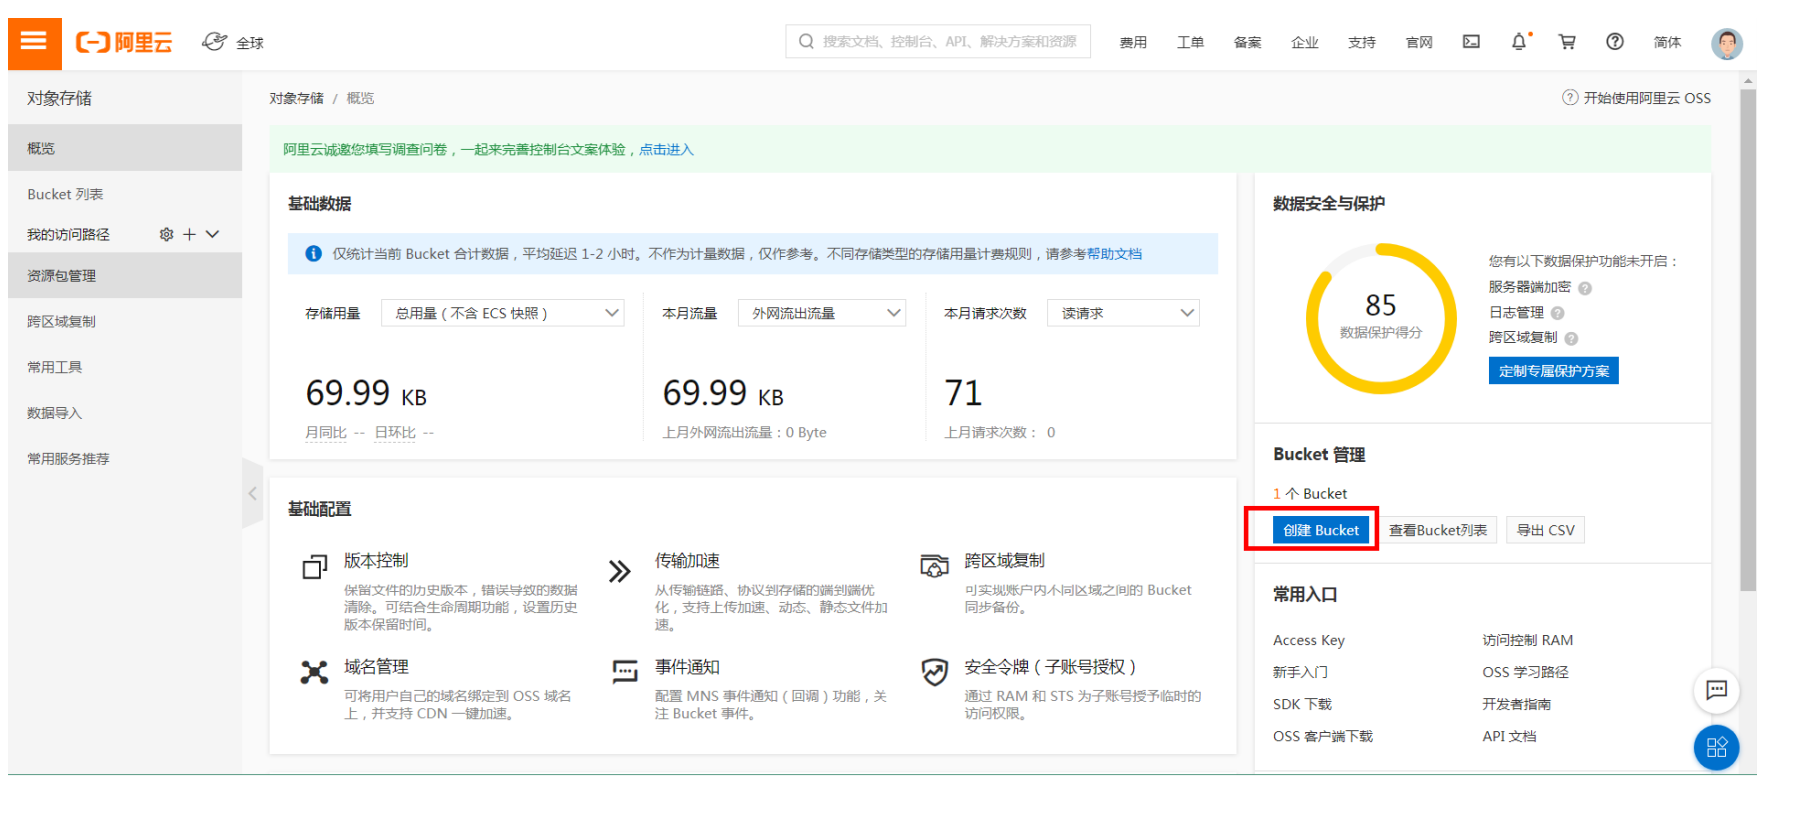Click the 传输加速 double-arrow icon
The image size is (1798, 814).
(x=620, y=571)
